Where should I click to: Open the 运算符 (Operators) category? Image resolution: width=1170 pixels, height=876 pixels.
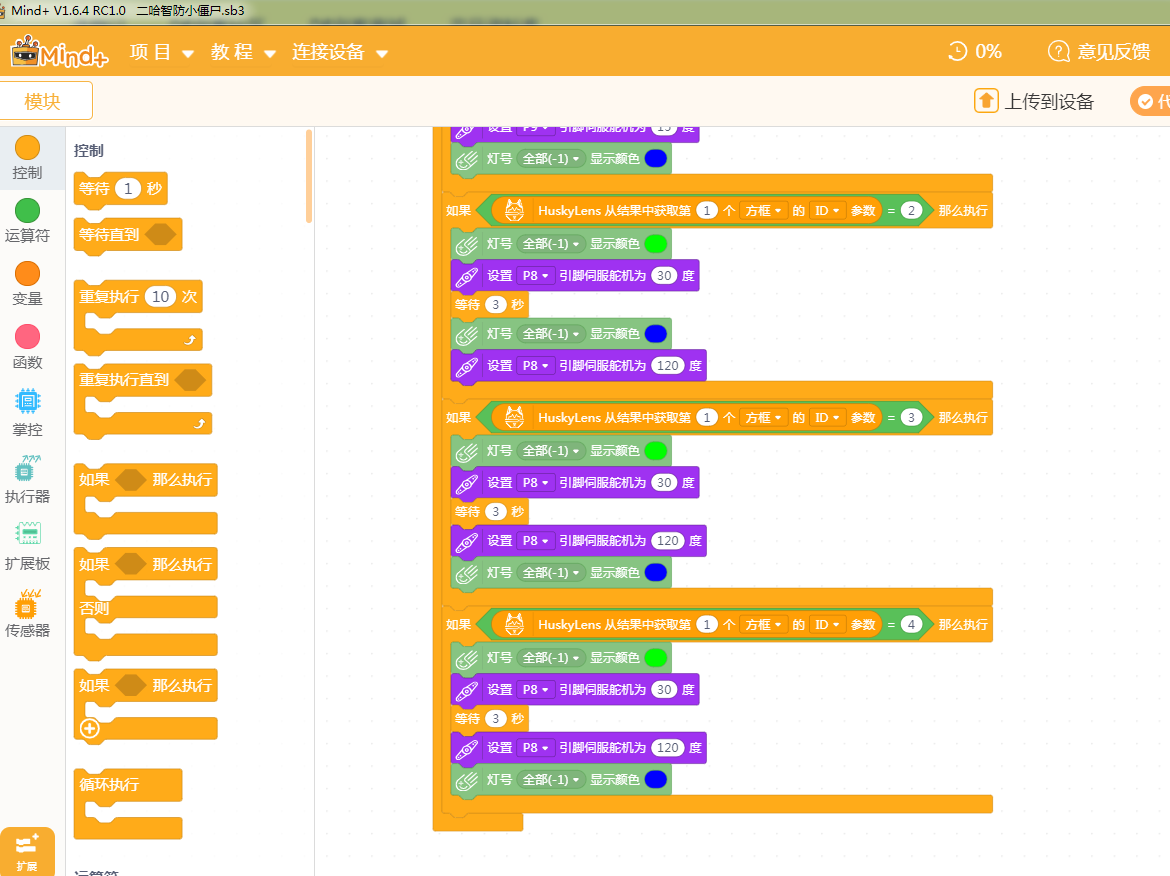28,222
